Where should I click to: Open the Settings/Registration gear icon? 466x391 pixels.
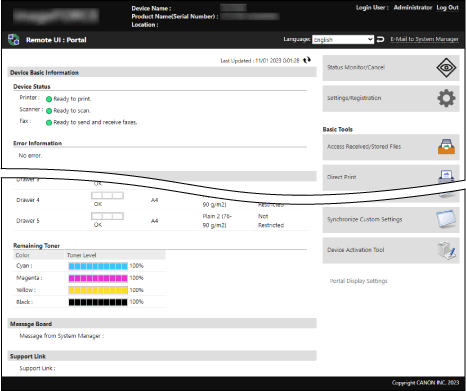(446, 98)
